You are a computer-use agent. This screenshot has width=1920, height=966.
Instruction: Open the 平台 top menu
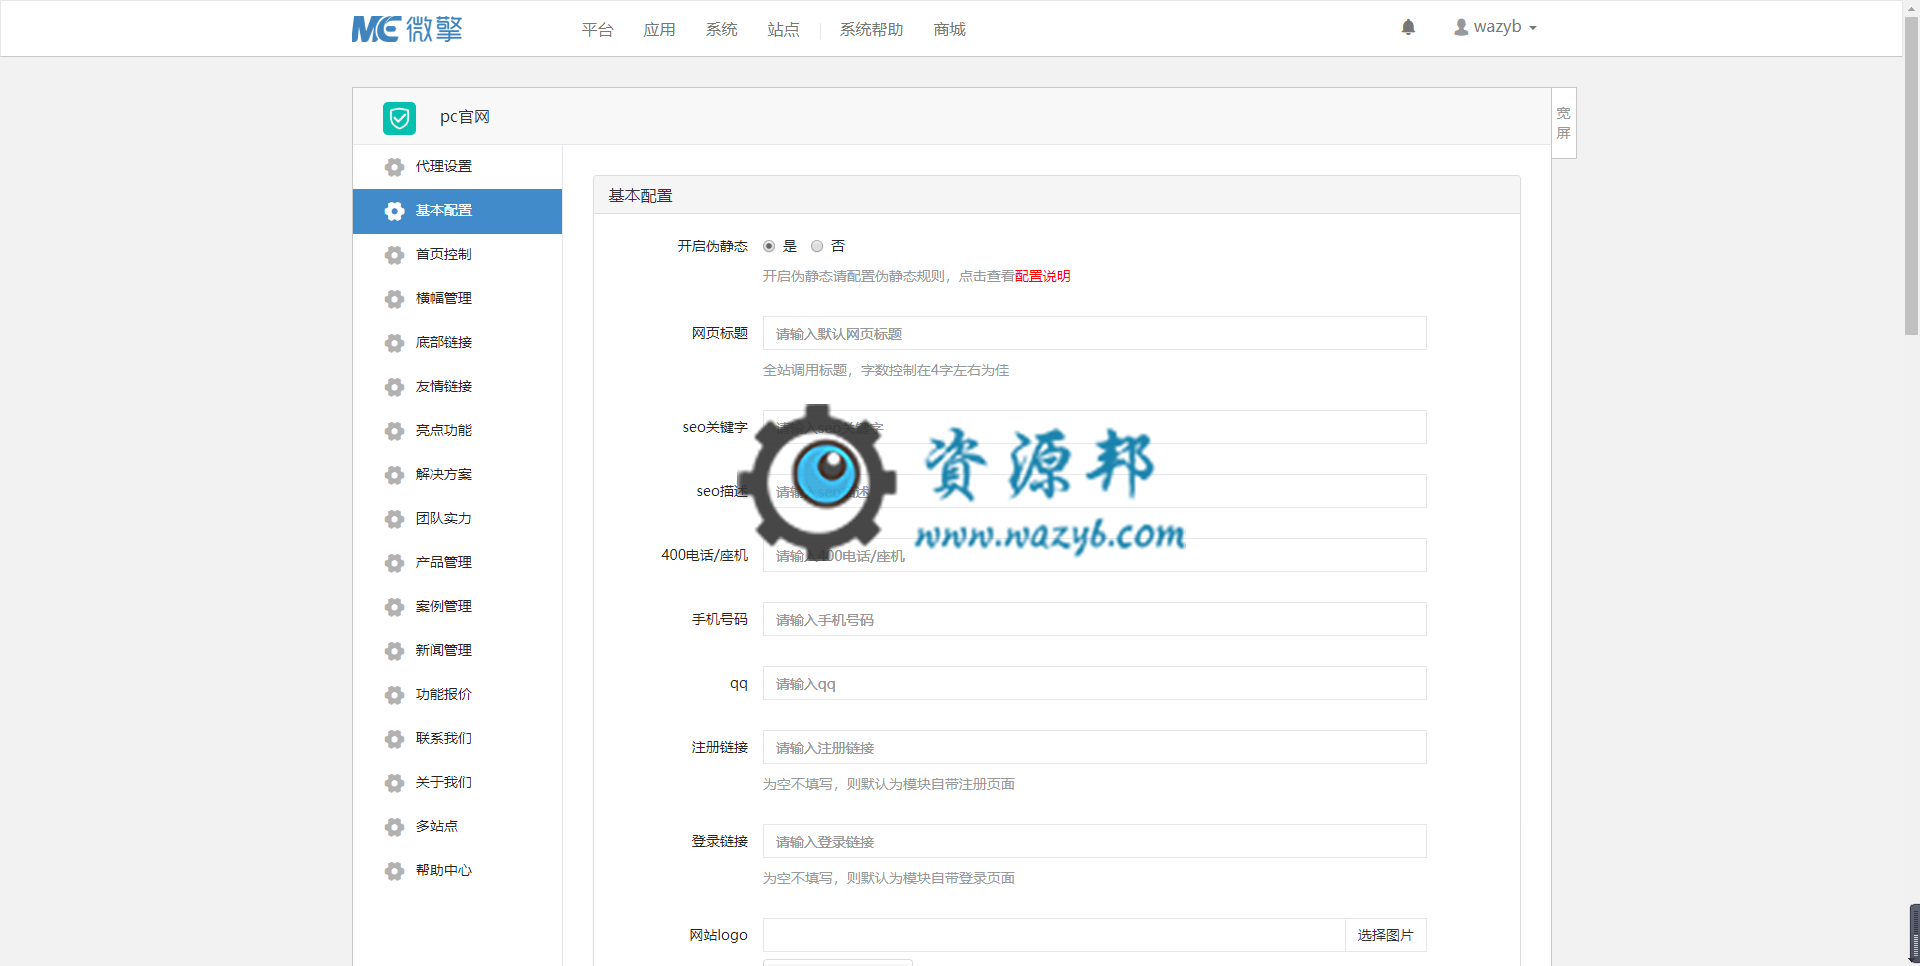(x=598, y=30)
